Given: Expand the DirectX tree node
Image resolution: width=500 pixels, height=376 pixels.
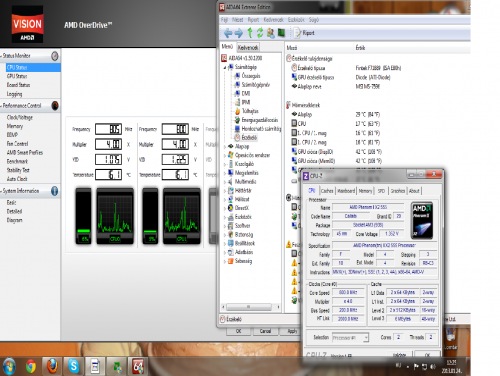Looking at the screenshot, I should coord(225,208).
